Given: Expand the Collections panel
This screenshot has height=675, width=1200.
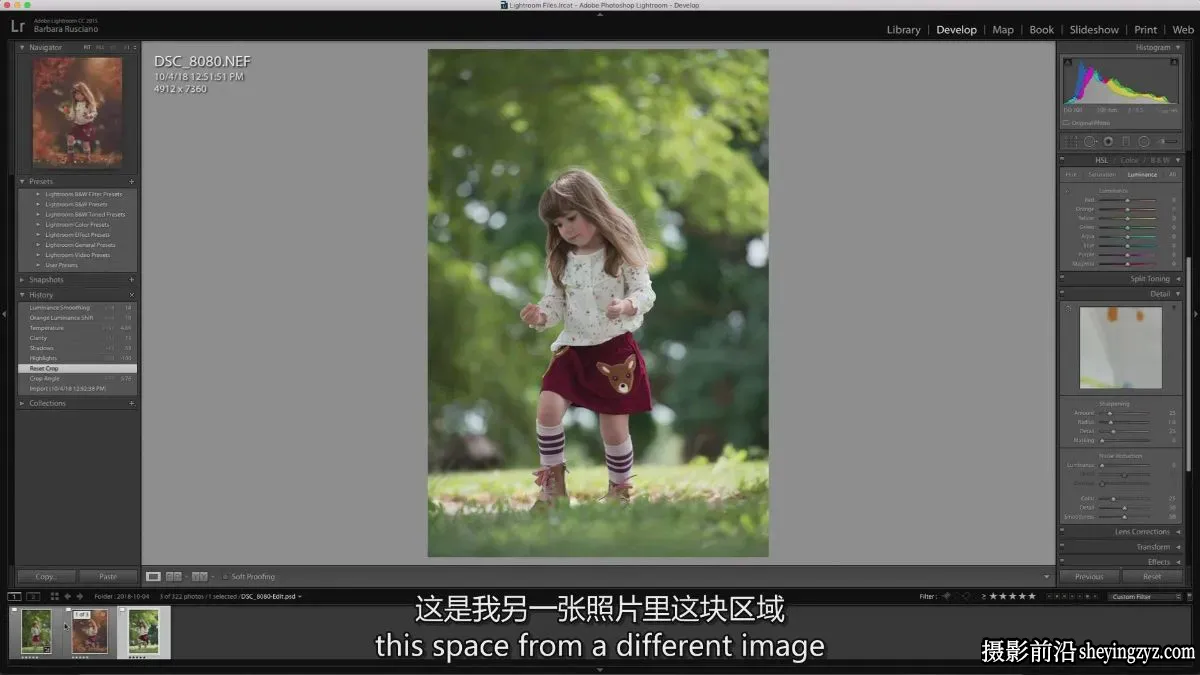Looking at the screenshot, I should coord(23,403).
